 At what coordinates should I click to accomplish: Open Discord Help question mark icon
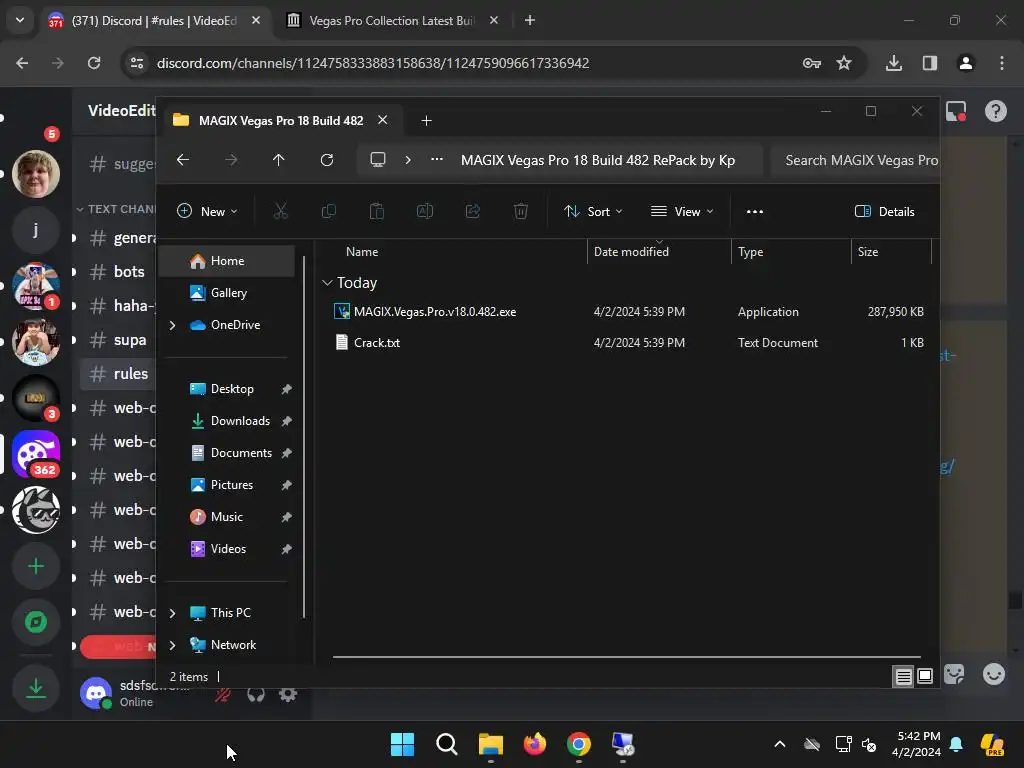[x=995, y=111]
